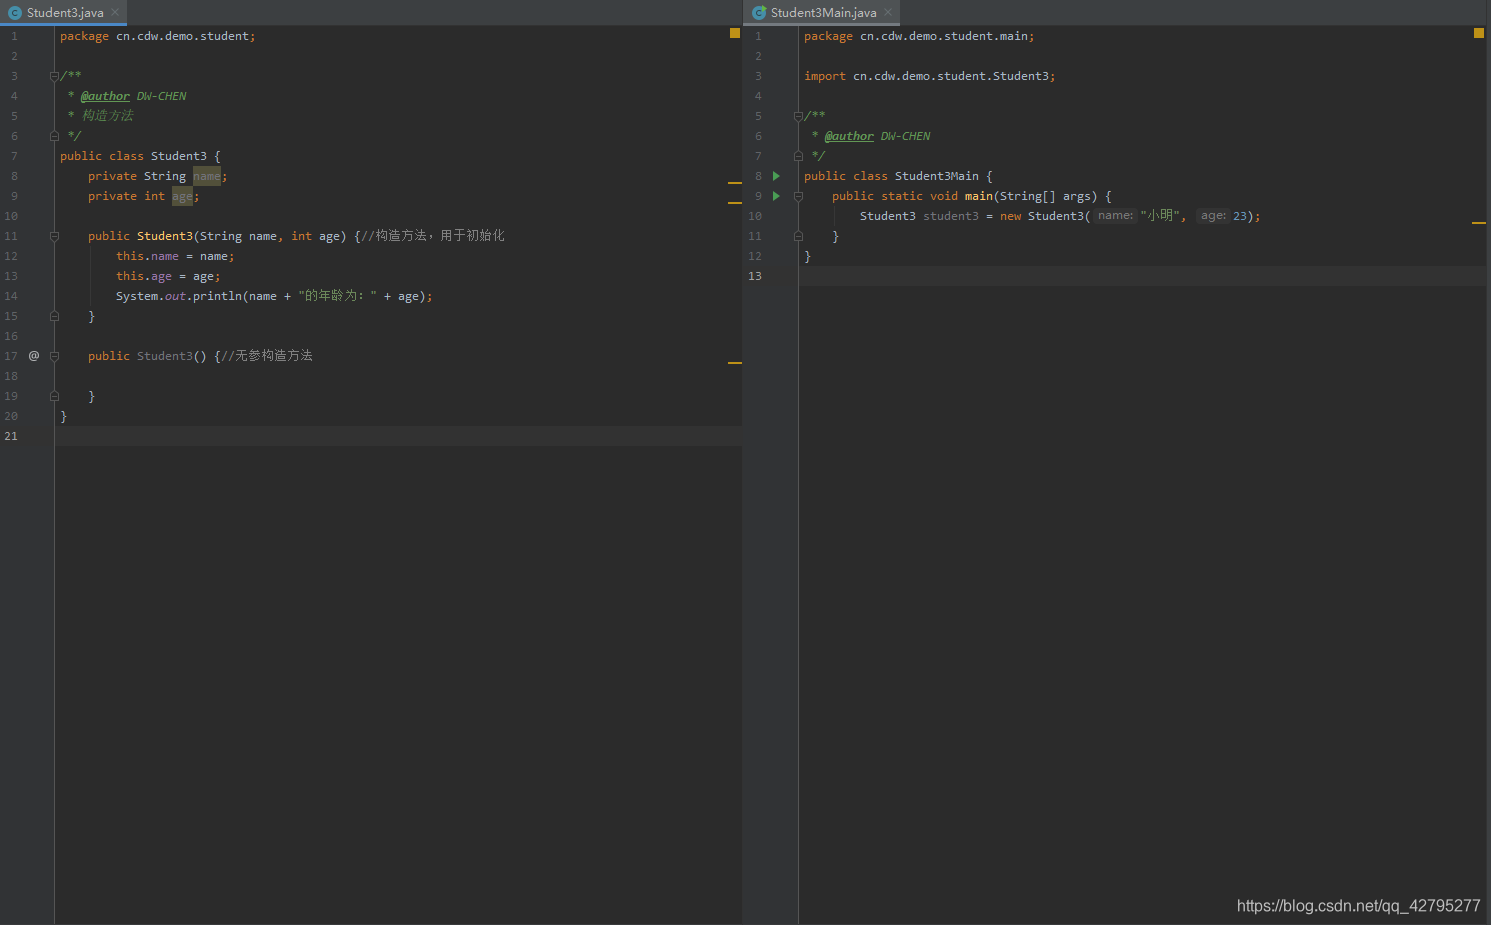This screenshot has height=925, width=1491.
Task: Collapse the Javadoc comment in Student3Main.java
Action: 798,116
